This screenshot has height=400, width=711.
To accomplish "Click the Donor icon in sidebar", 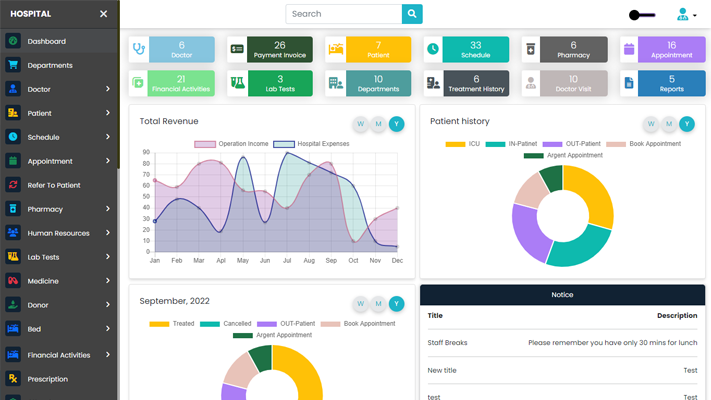I will 13,305.
